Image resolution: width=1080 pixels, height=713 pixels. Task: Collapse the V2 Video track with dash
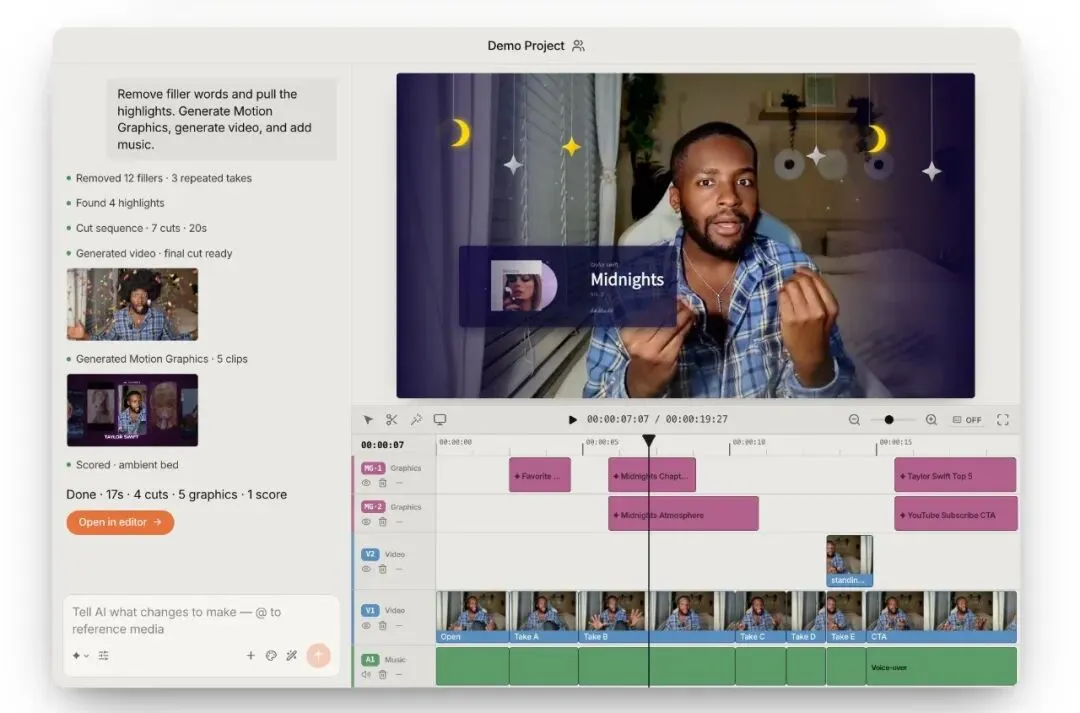399,569
